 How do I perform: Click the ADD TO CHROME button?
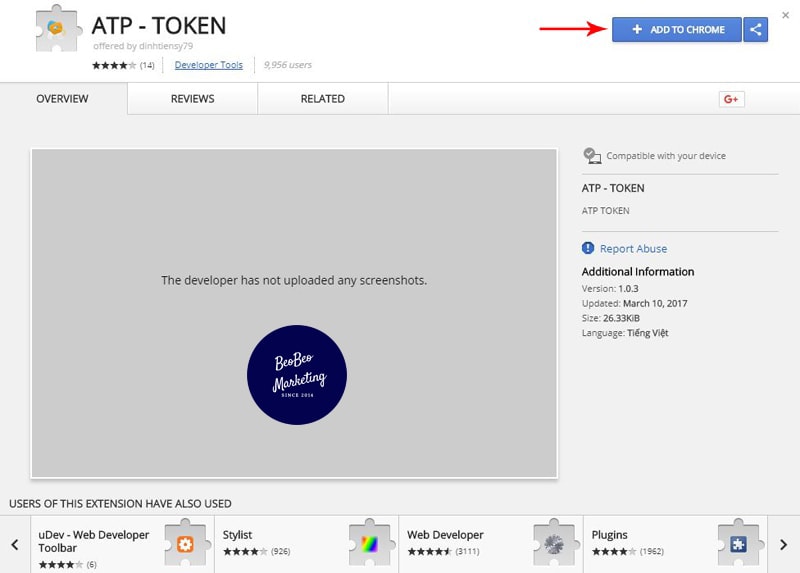pyautogui.click(x=677, y=30)
